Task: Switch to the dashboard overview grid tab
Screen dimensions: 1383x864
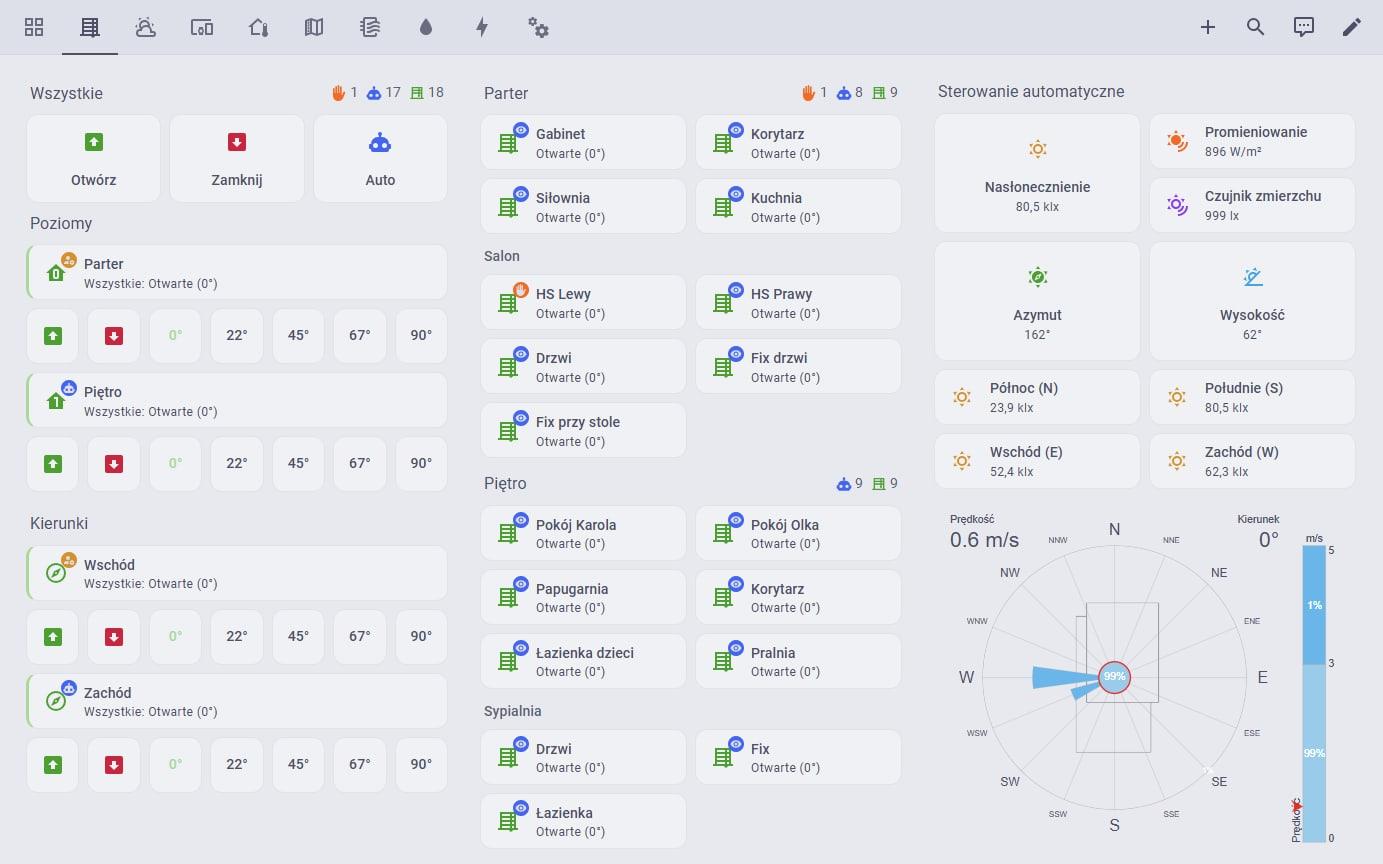Action: point(34,27)
